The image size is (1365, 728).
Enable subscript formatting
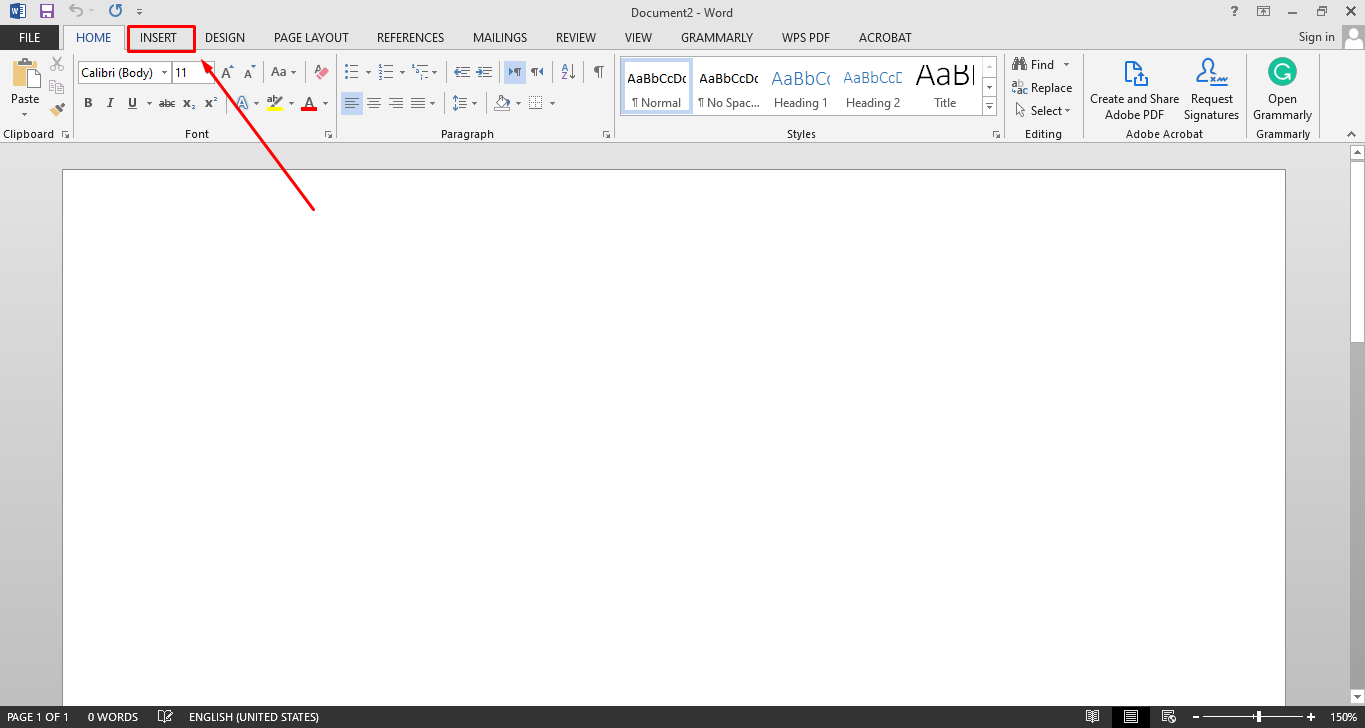(188, 102)
